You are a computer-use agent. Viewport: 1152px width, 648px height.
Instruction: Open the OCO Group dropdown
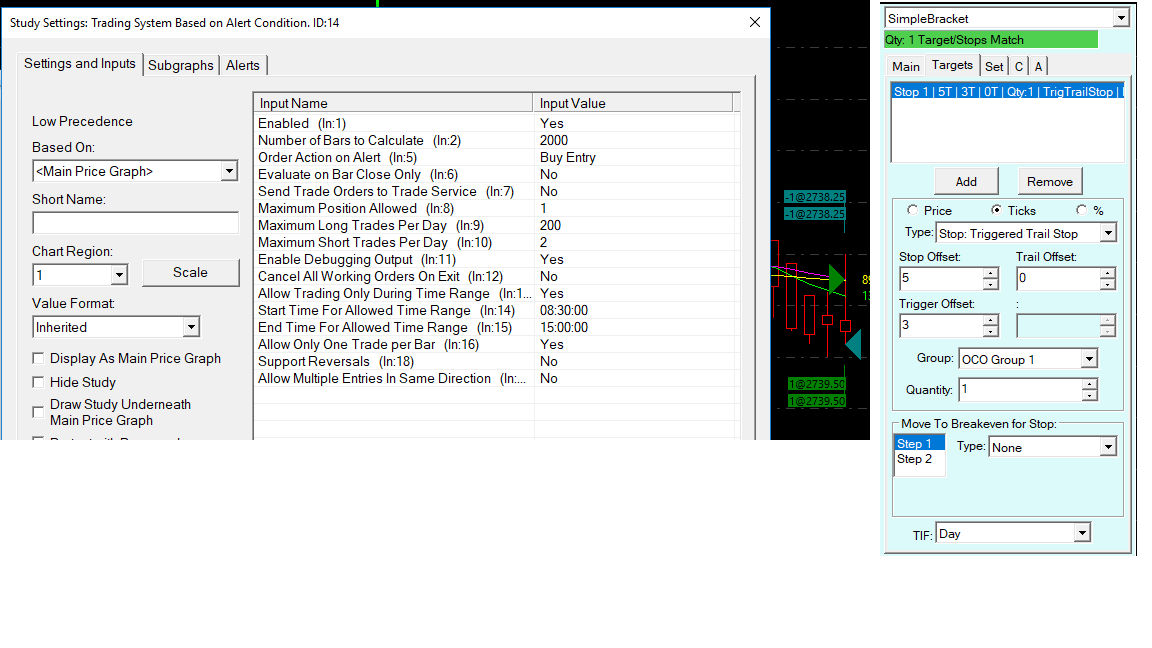pyautogui.click(x=1089, y=359)
